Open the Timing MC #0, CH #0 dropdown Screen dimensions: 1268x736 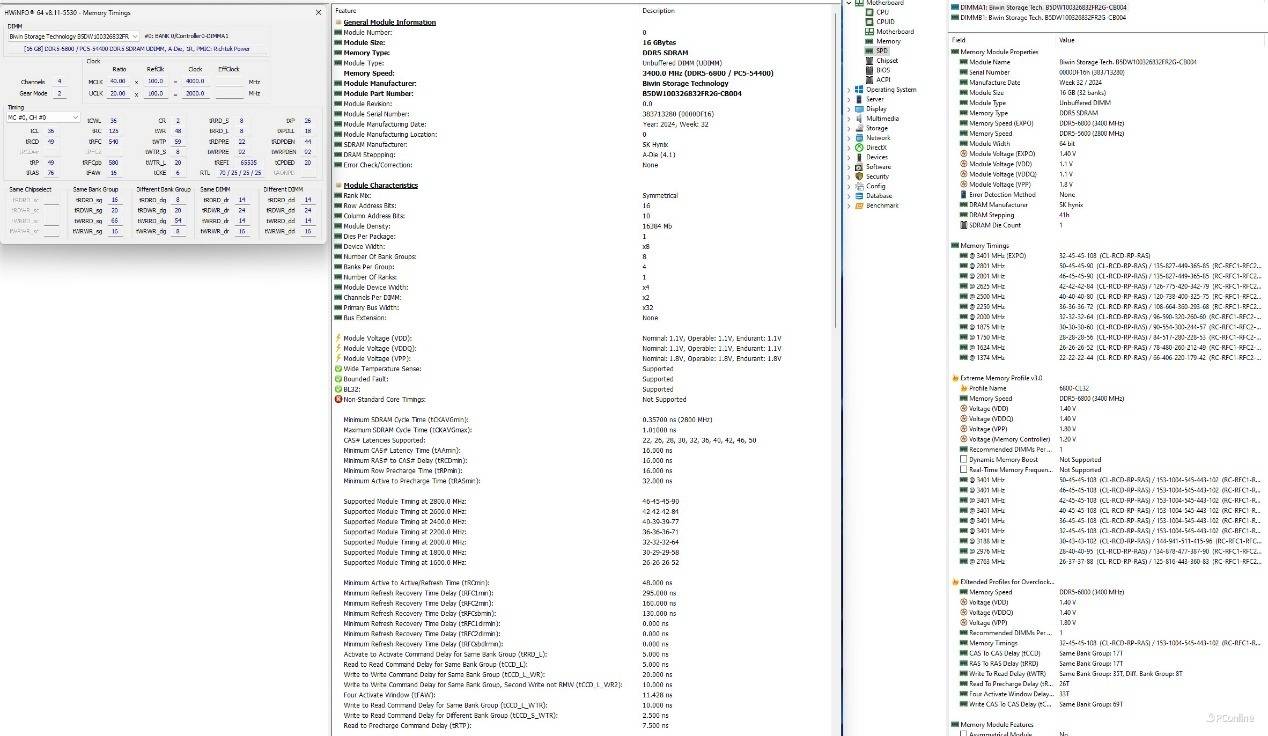pyautogui.click(x=74, y=118)
